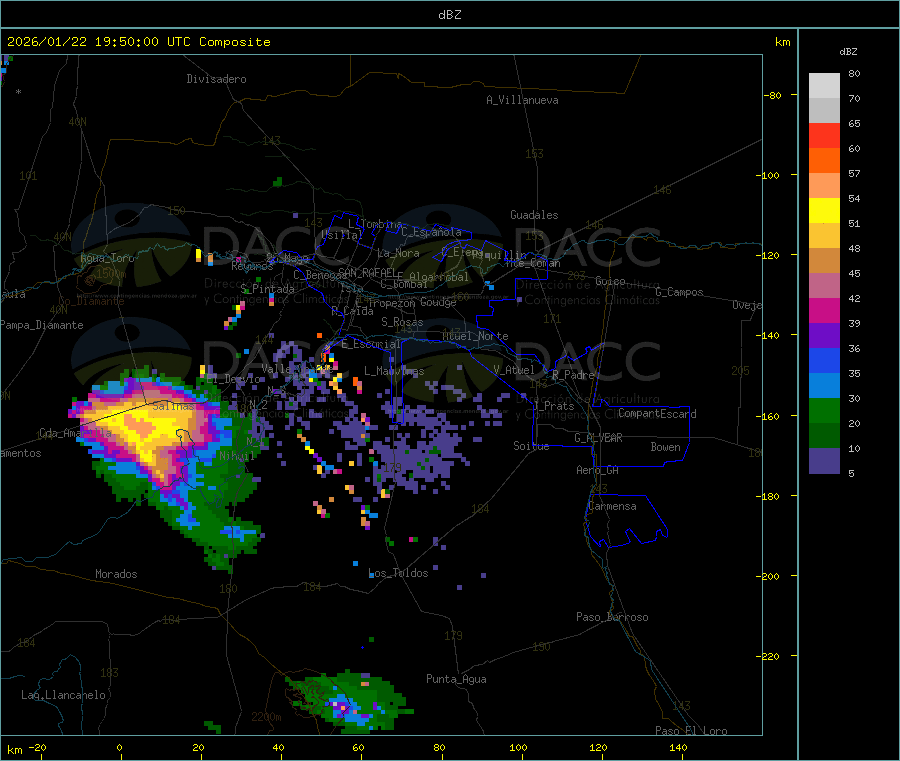Choose the 39 dBZ purple swatch
This screenshot has width=900, height=761.
point(824,336)
